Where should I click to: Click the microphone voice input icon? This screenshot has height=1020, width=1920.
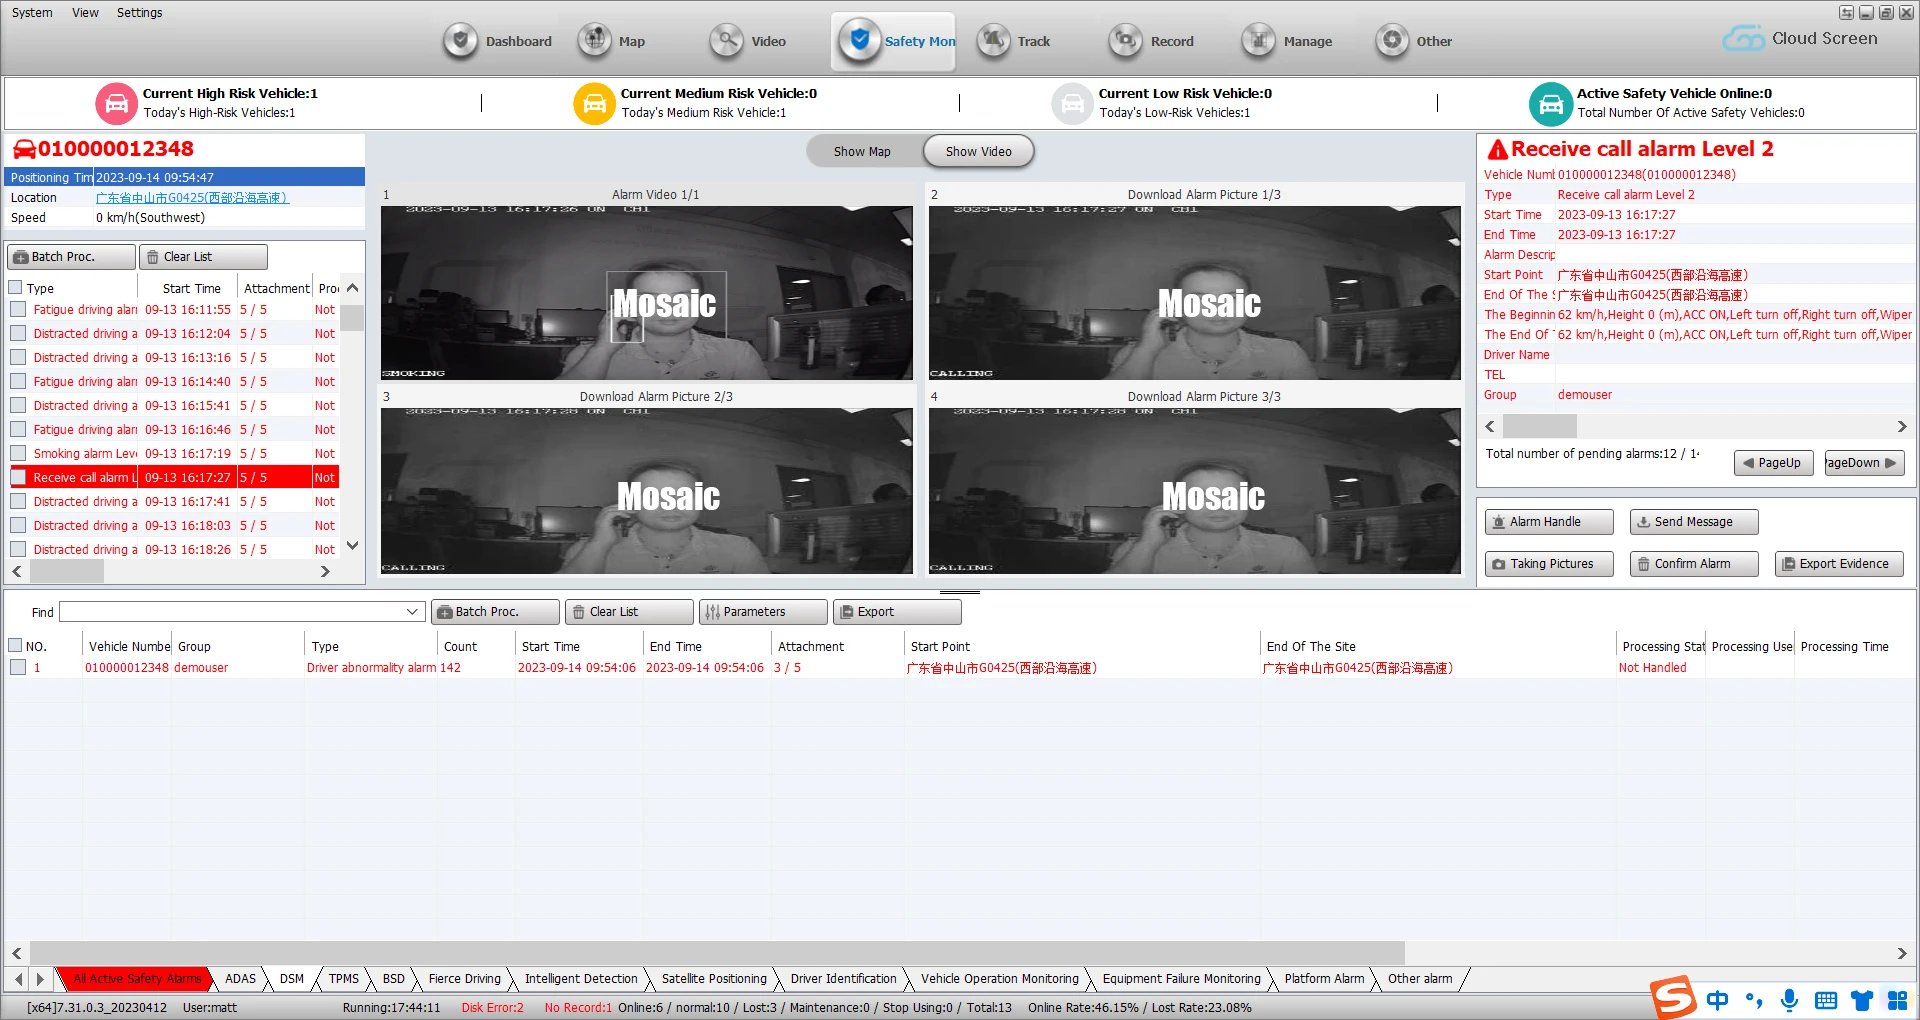tap(1790, 1000)
